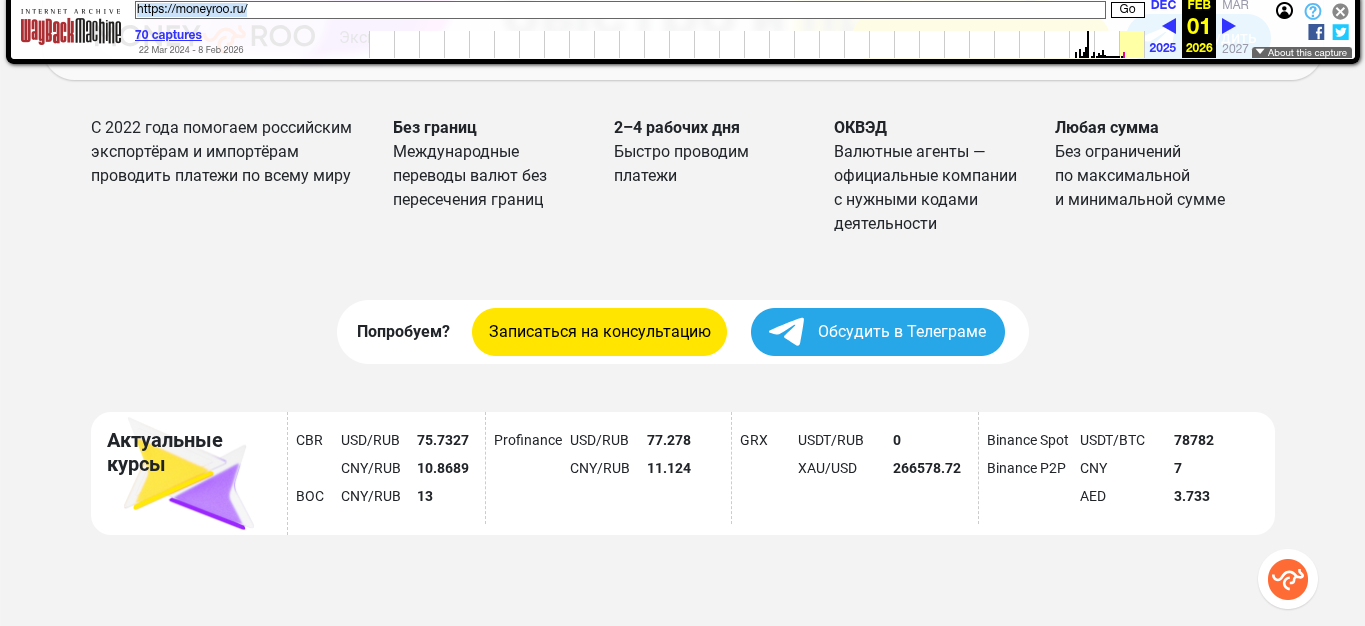Click the Без границ heading
Viewport: 1365px width, 626px height.
[x=435, y=128]
